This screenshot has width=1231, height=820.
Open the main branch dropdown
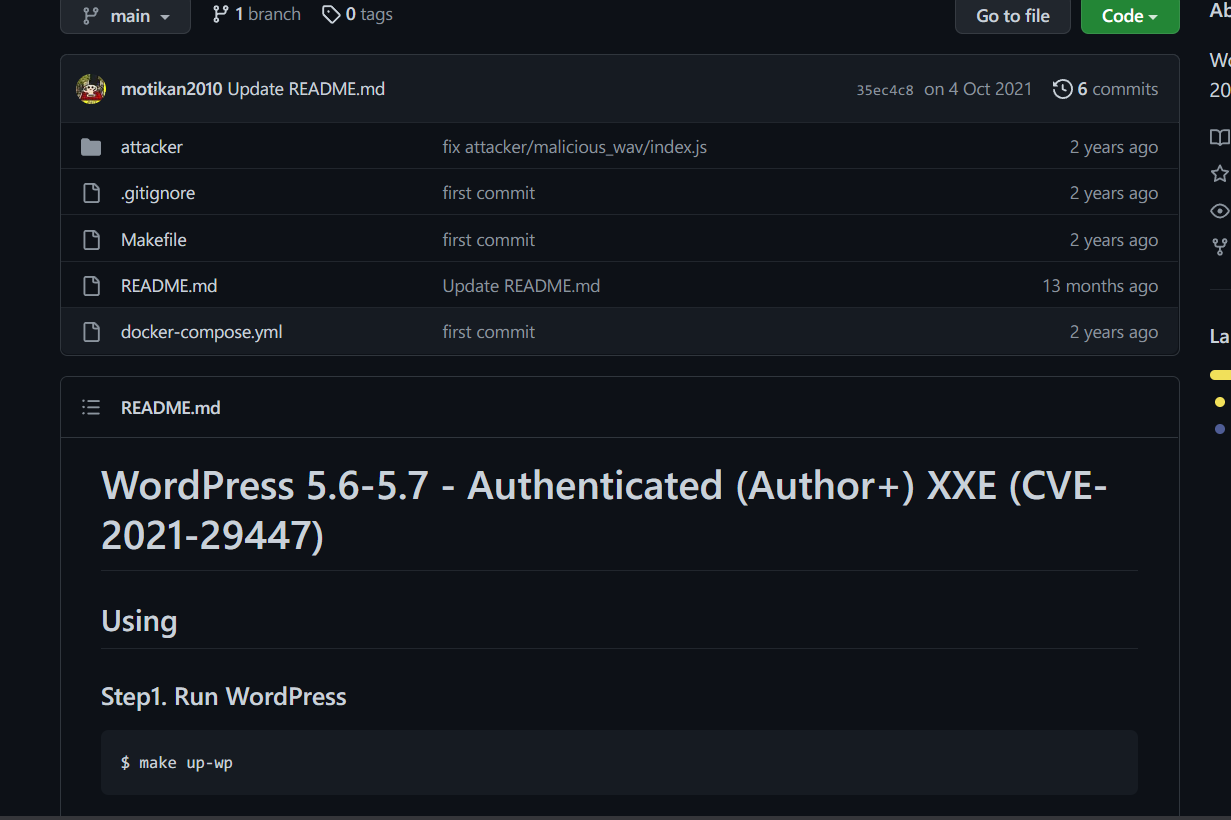[125, 16]
